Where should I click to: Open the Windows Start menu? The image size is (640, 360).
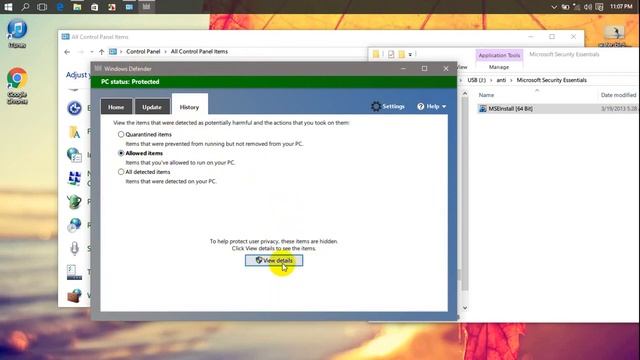pos(8,7)
